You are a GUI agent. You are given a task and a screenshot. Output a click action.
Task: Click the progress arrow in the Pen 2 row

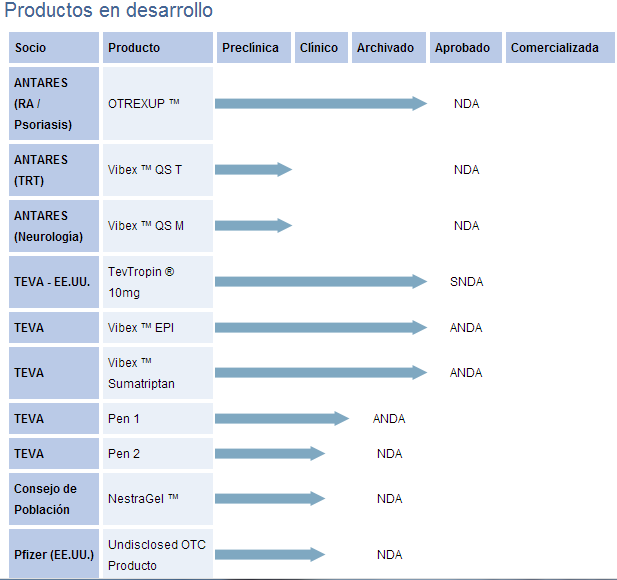click(x=270, y=453)
